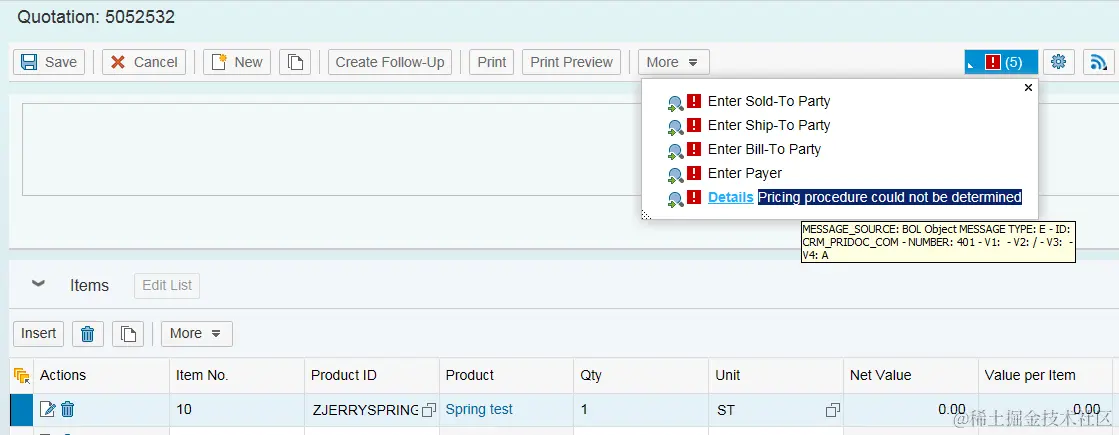Viewport: 1119px width, 435px height.
Task: Click the Print button
Action: coord(492,62)
